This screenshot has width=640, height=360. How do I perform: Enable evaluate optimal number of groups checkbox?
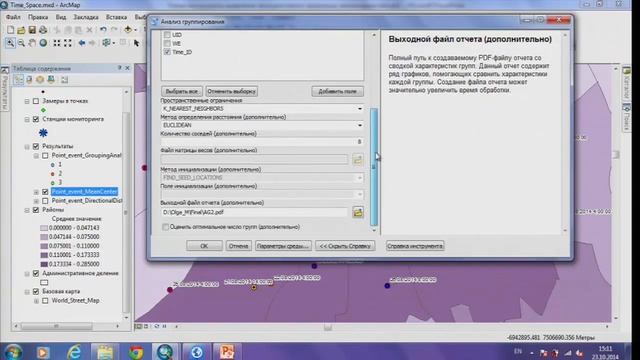165,227
